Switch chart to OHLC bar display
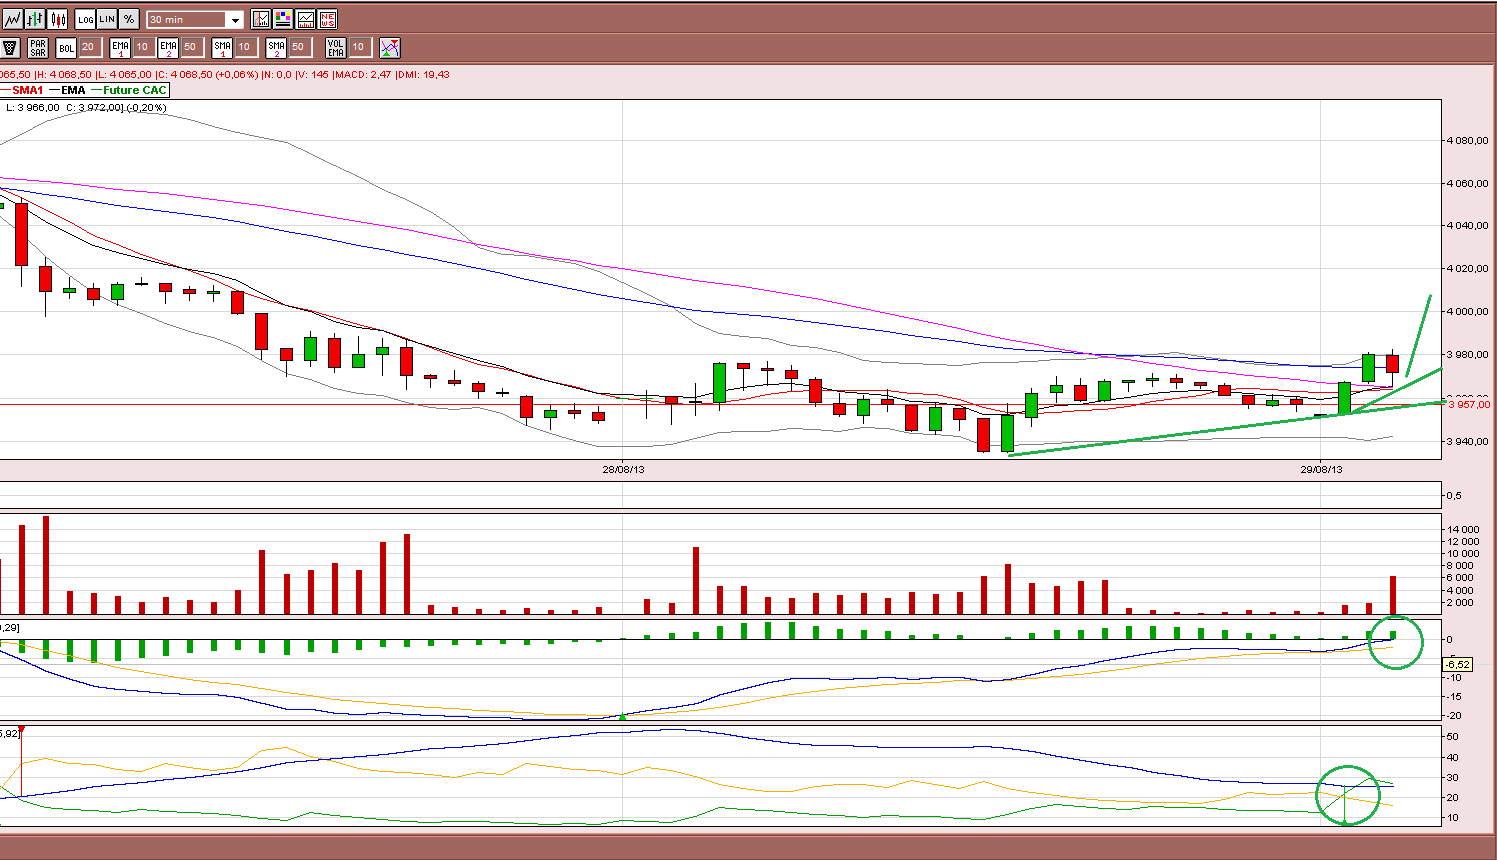 click(35, 19)
